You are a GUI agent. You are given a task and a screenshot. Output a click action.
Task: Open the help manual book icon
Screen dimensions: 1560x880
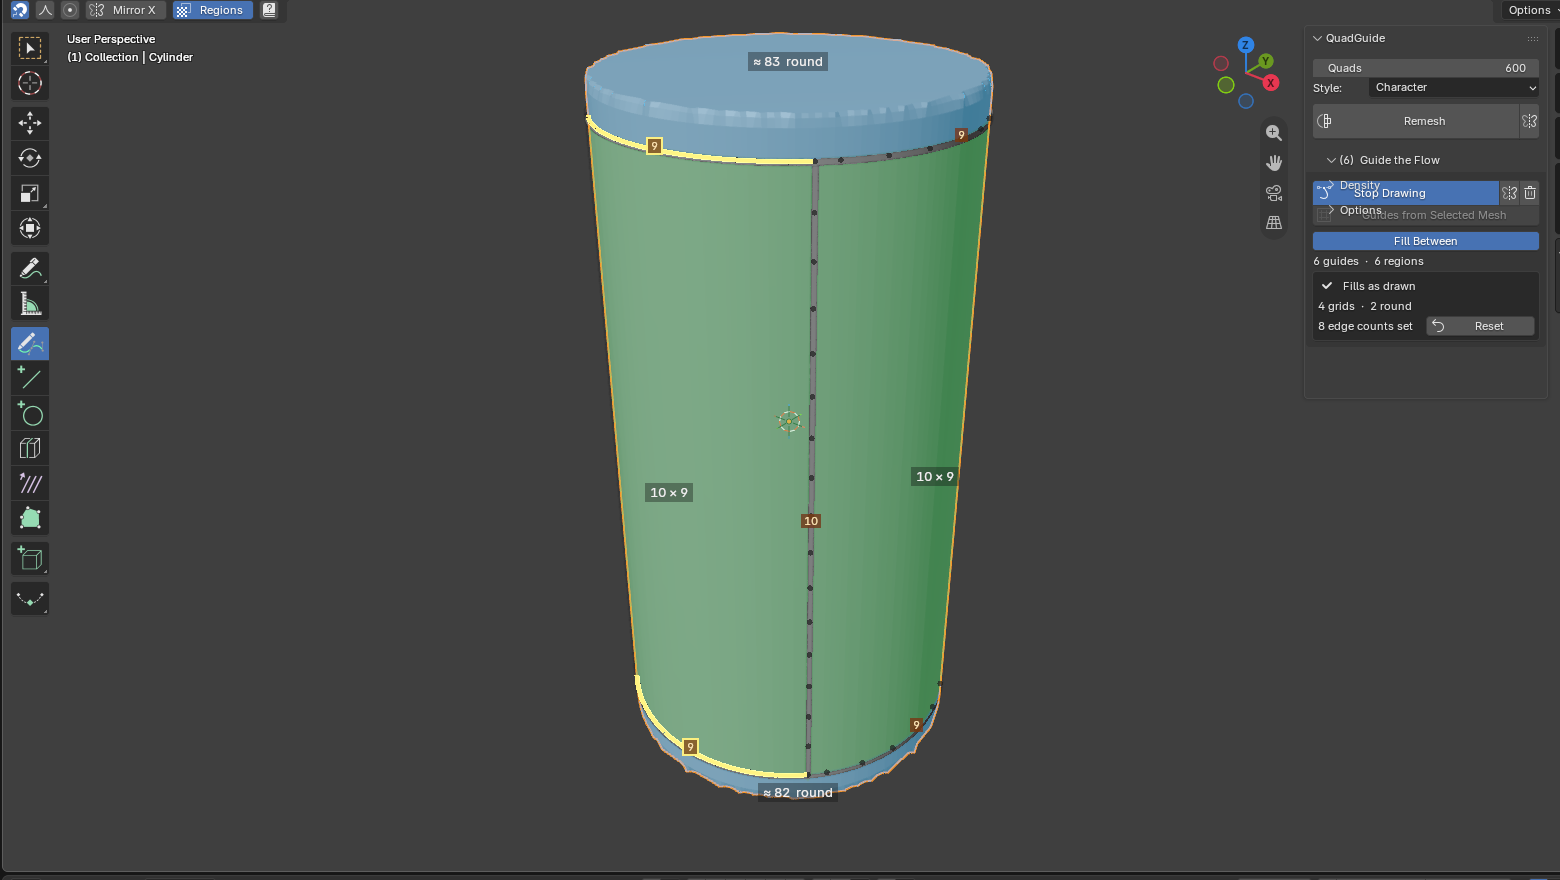[x=269, y=10]
